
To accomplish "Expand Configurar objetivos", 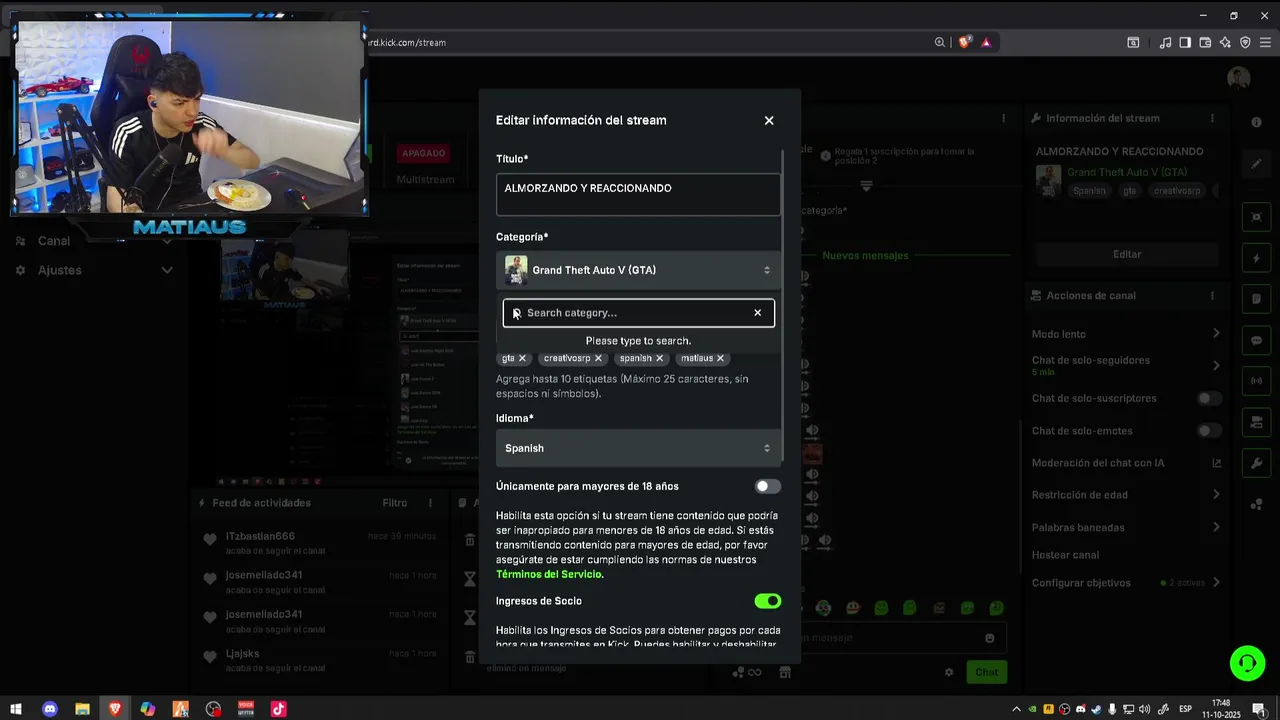I will (x=1127, y=583).
